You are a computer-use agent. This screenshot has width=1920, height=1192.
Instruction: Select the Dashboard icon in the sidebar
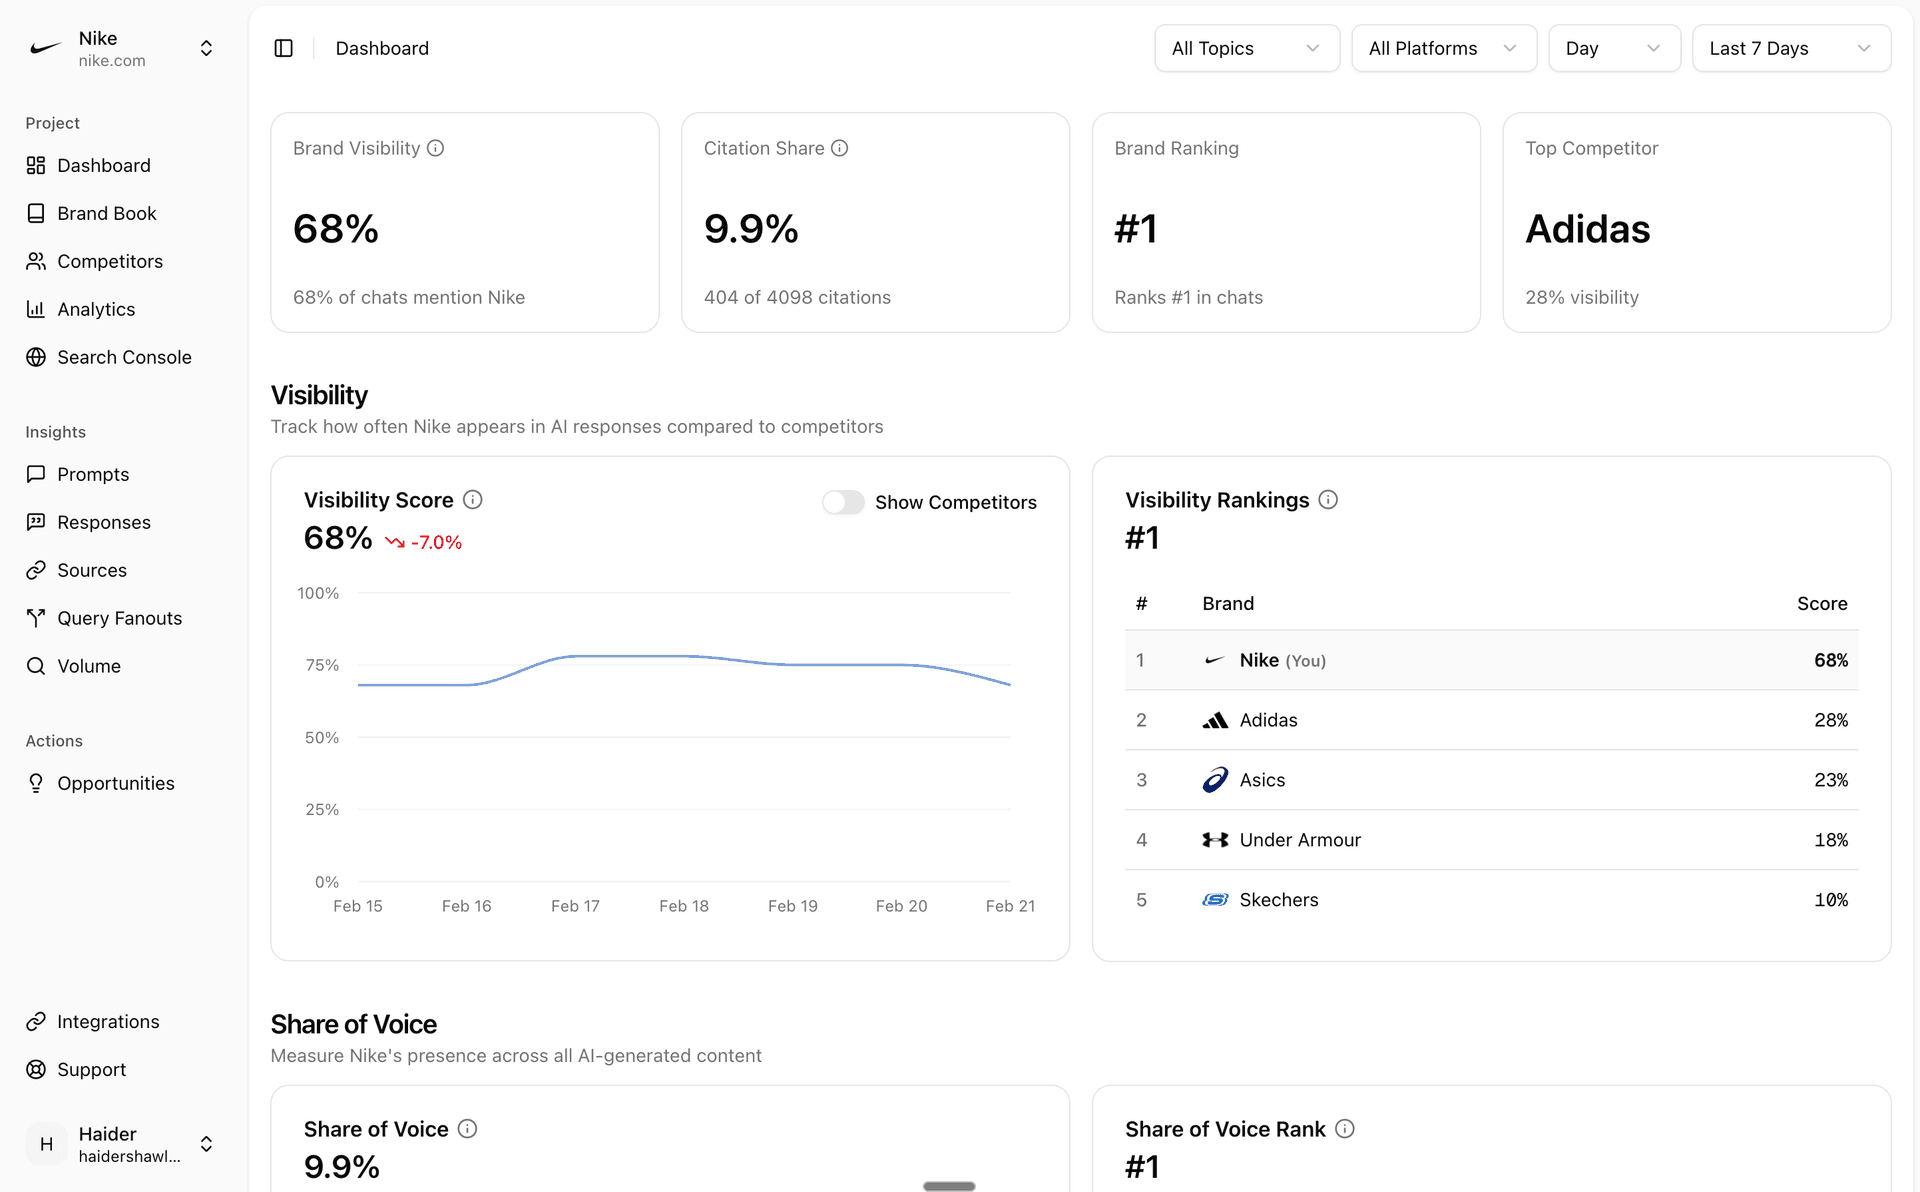36,165
